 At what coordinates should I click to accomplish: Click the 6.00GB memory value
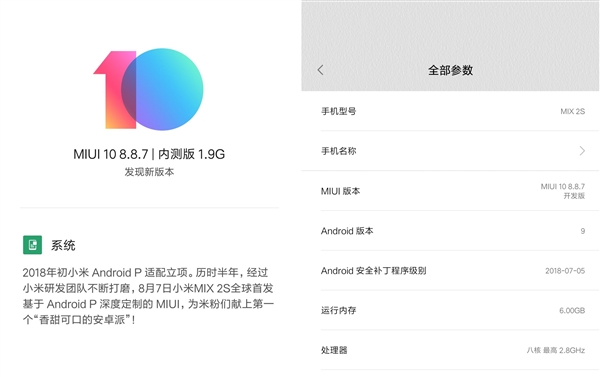(x=572, y=310)
